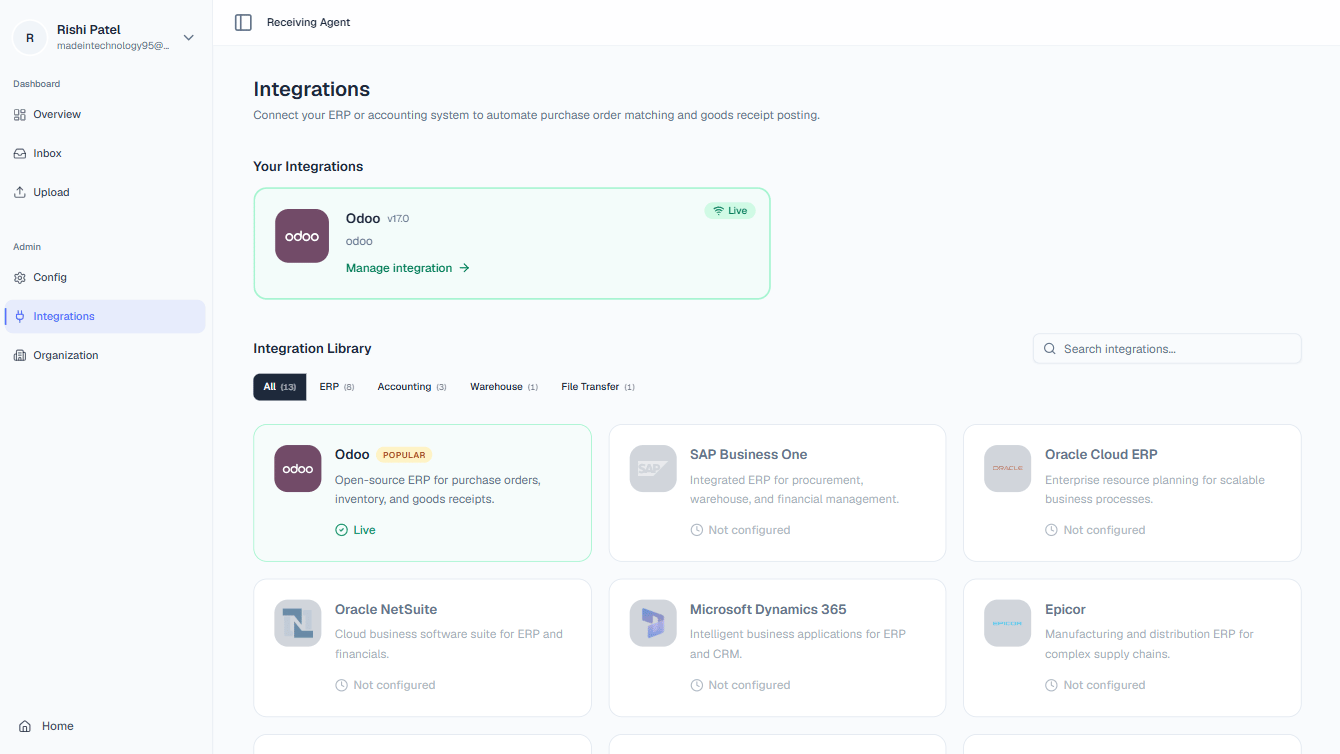
Task: Select the Warehouse filter tab
Action: coord(504,387)
